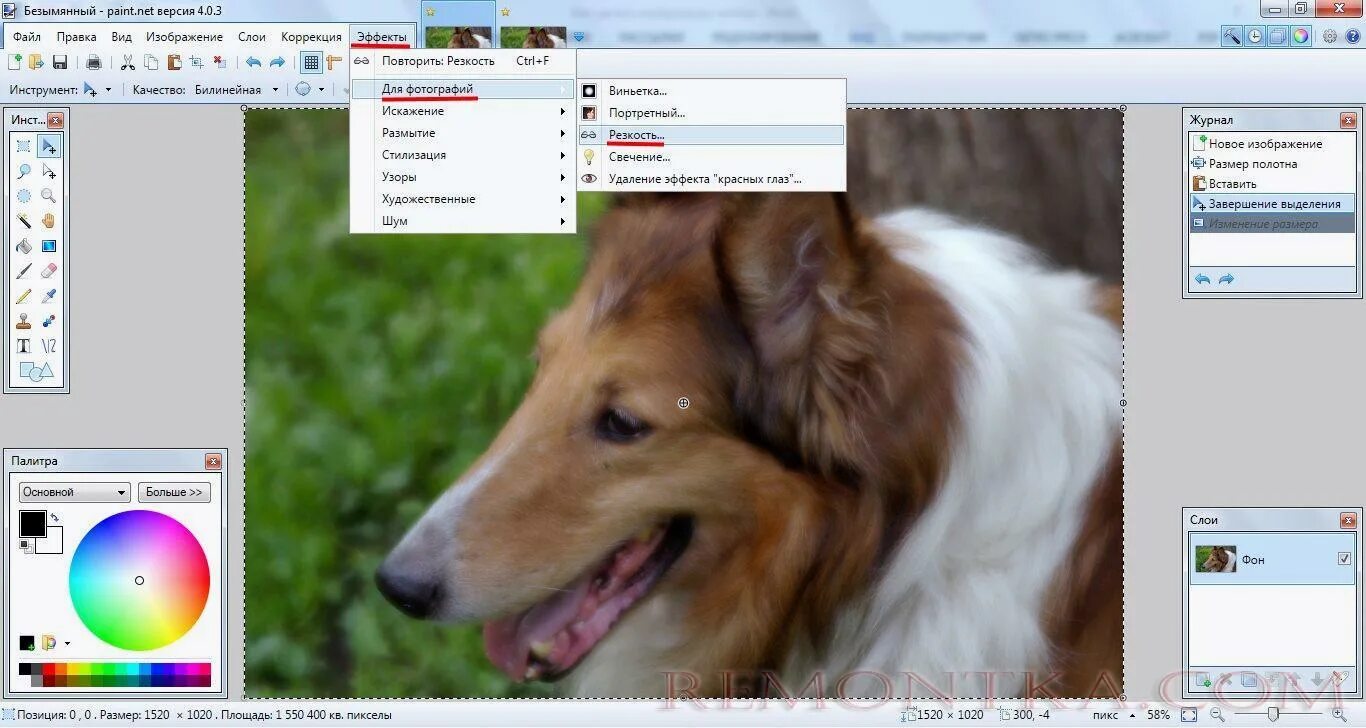The height and width of the screenshot is (728, 1366).
Task: Open the settings gear icon
Action: tap(1330, 36)
